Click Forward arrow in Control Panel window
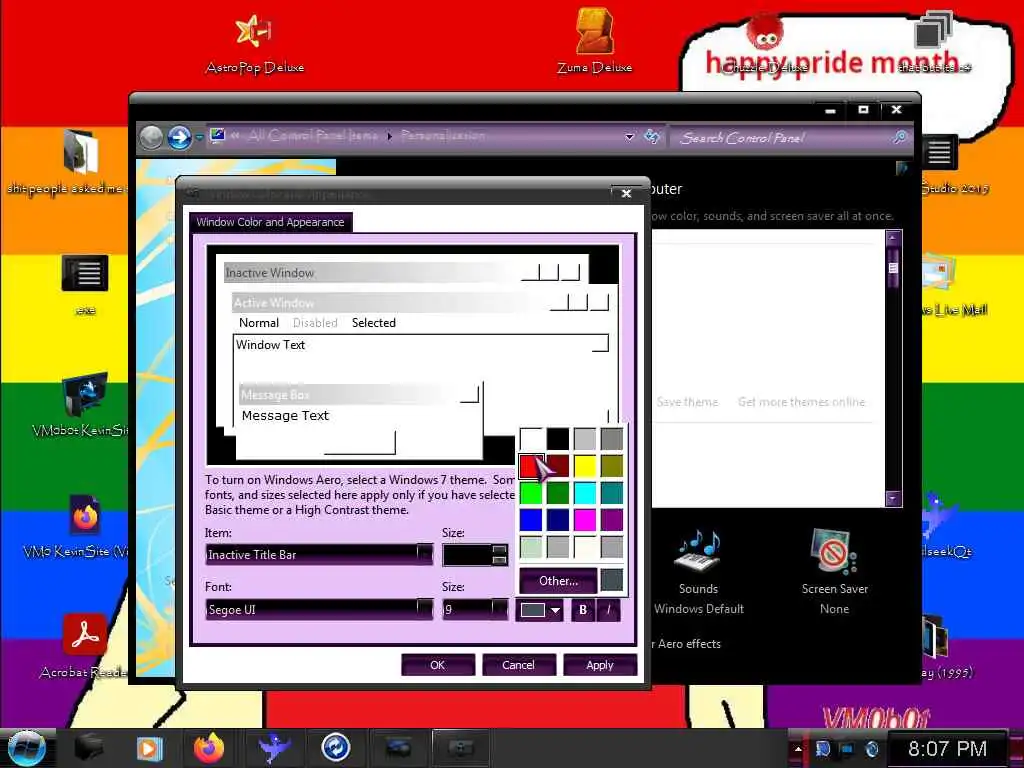The width and height of the screenshot is (1024, 768). pyautogui.click(x=179, y=137)
